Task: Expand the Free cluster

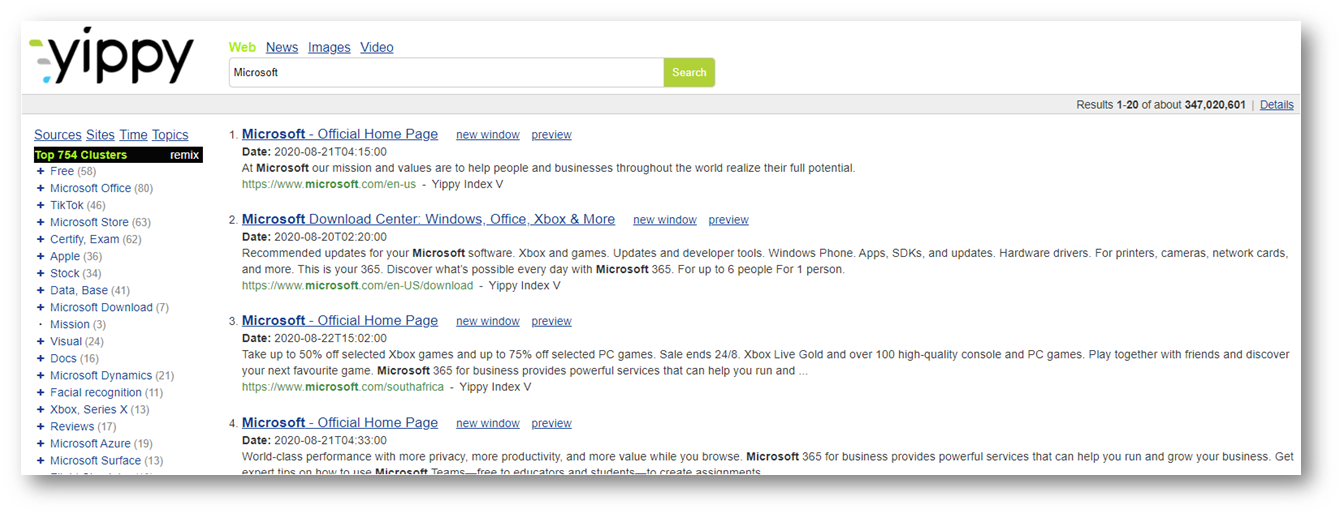Action: pyautogui.click(x=41, y=171)
